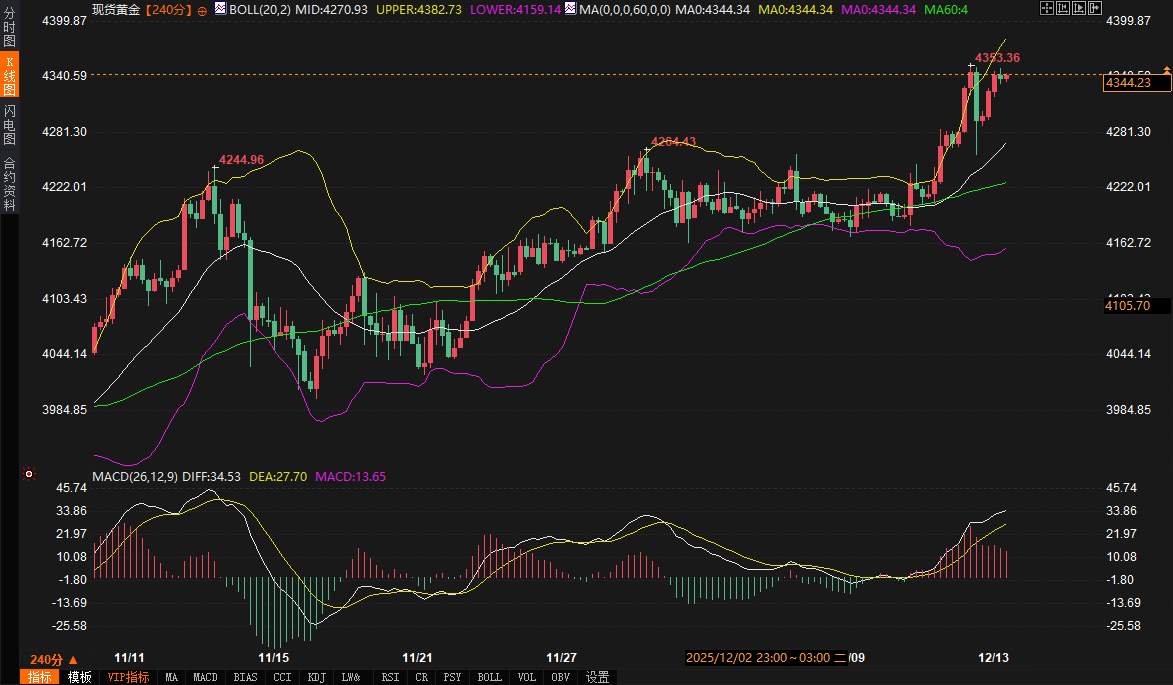Switch to the 分时图 side tab
The width and height of the screenshot is (1173, 685).
tap(9, 26)
